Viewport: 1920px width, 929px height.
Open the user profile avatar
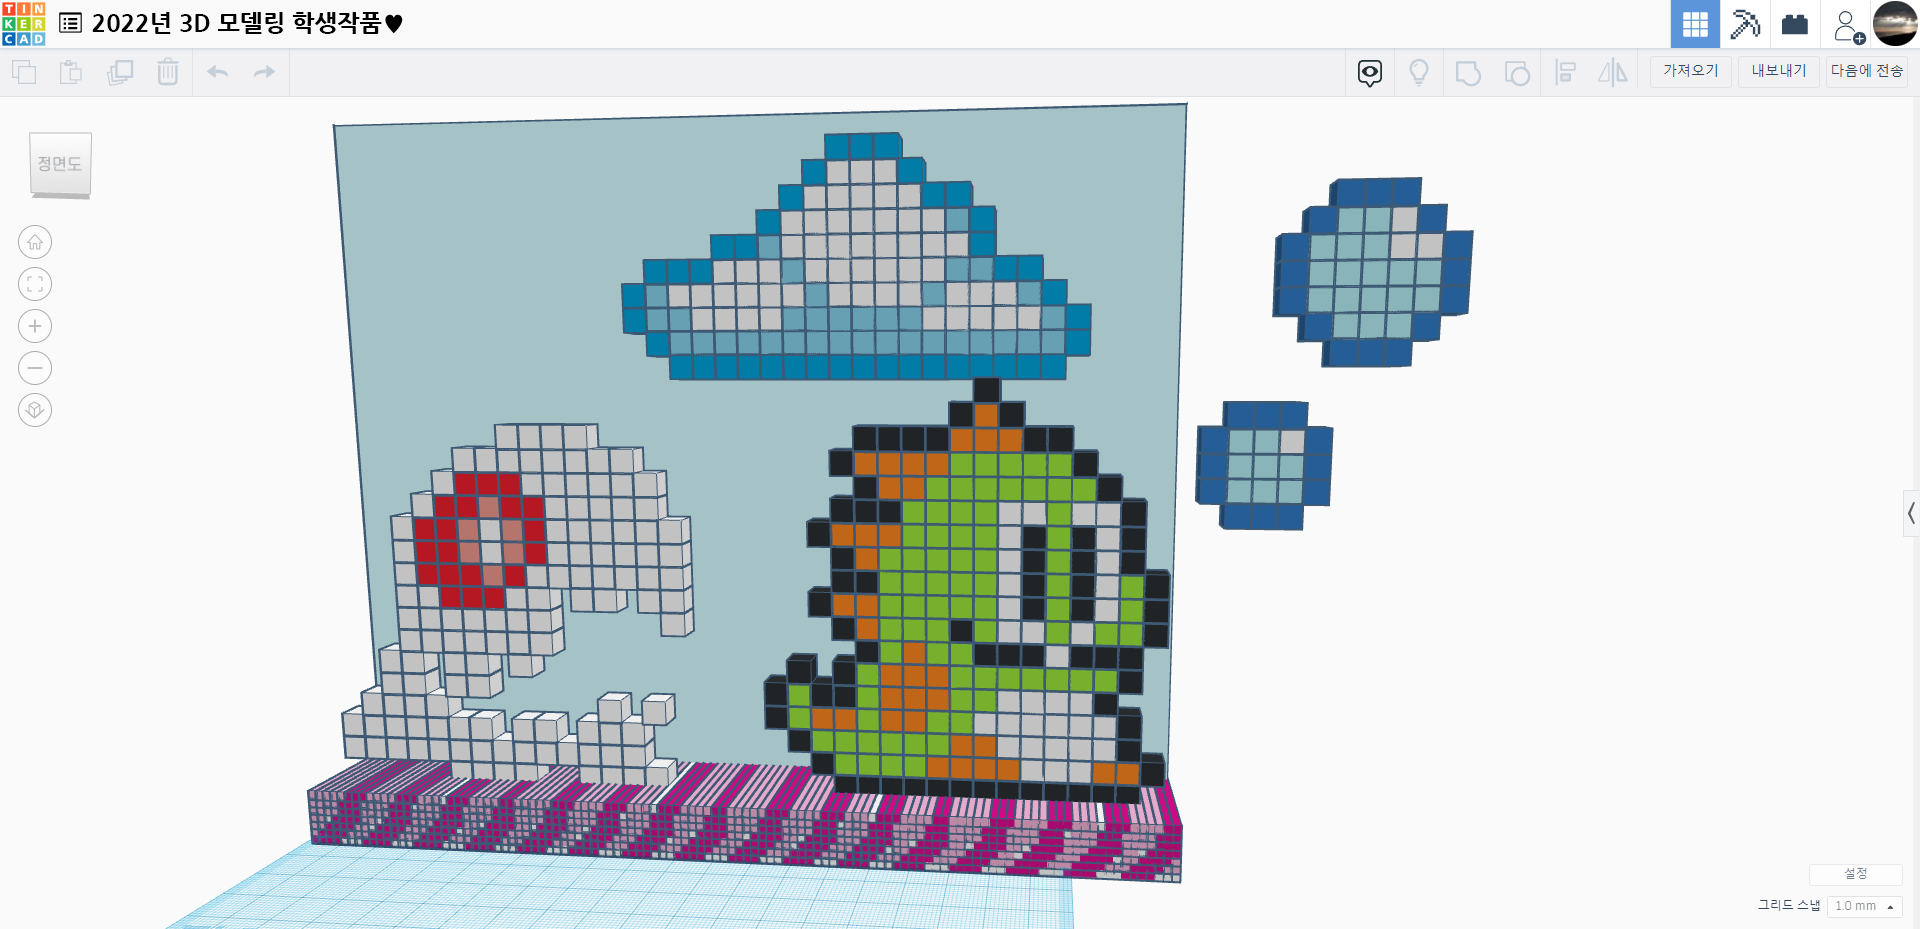(1895, 24)
